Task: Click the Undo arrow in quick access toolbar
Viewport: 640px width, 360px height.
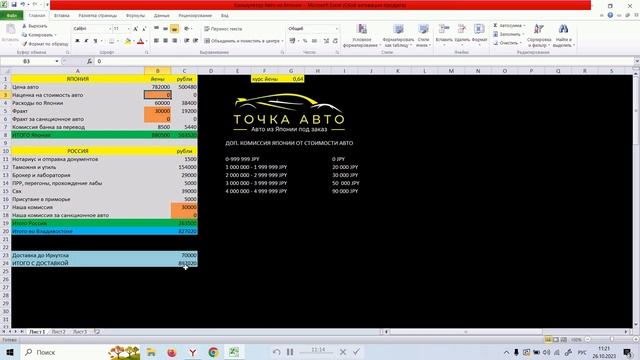Action: click(23, 4)
